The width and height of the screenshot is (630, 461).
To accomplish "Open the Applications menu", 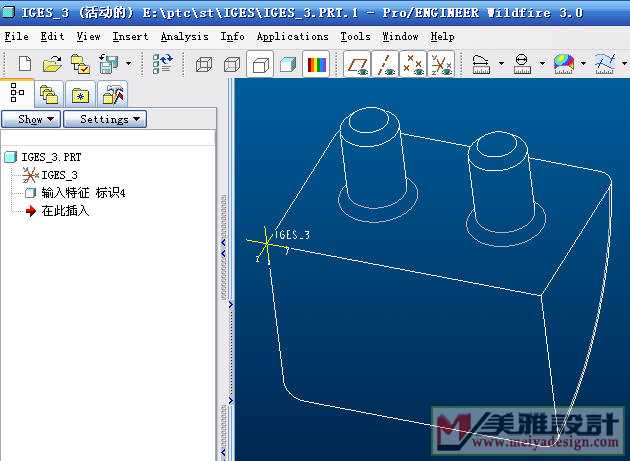I will [x=292, y=37].
